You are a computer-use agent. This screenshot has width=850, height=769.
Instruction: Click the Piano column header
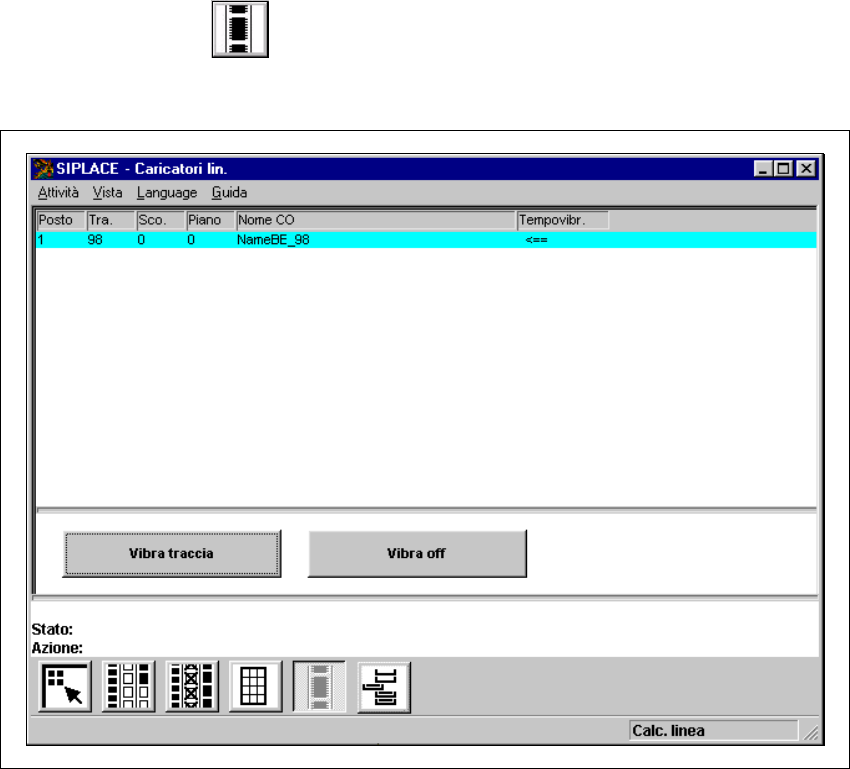click(x=210, y=220)
